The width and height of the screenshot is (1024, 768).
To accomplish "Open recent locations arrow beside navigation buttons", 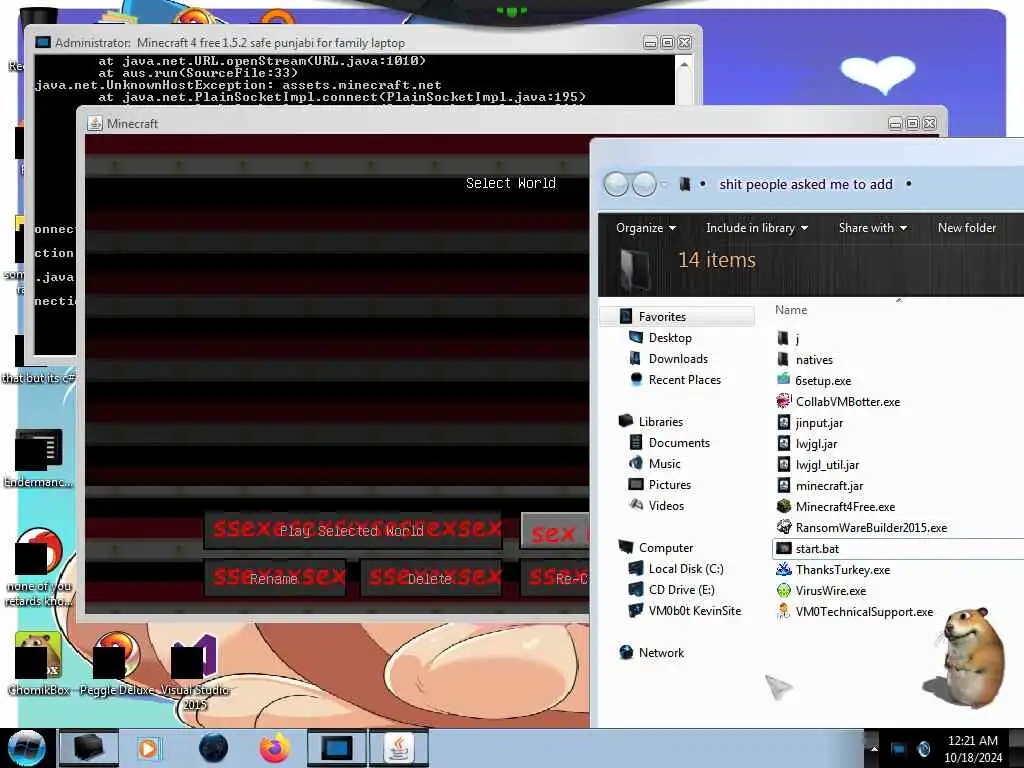I will [x=664, y=184].
